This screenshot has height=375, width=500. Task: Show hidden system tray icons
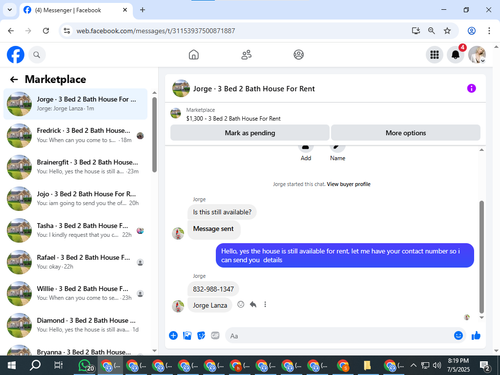coord(413,366)
